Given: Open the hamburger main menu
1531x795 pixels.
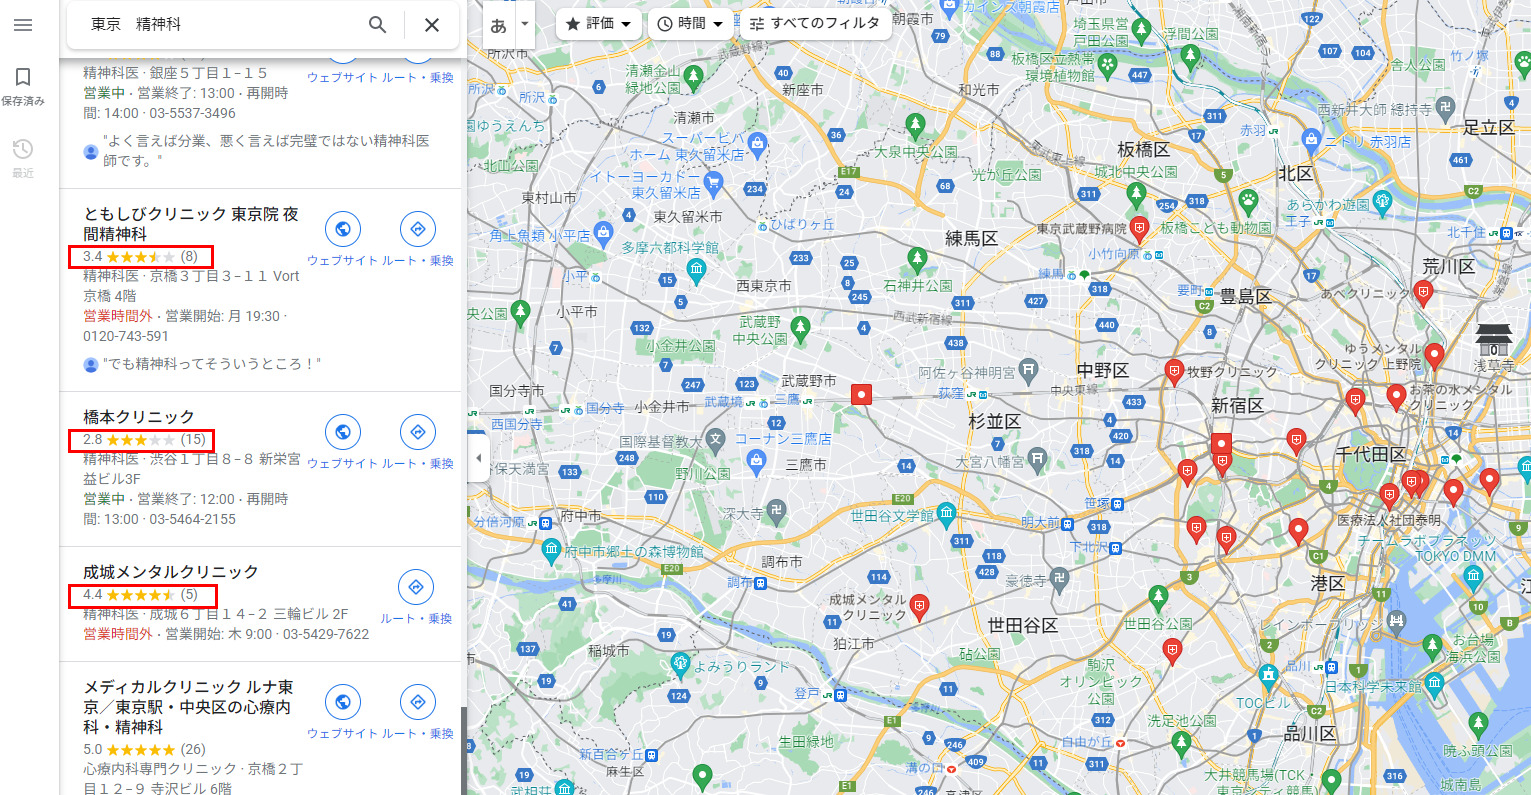Looking at the screenshot, I should click(x=23, y=25).
